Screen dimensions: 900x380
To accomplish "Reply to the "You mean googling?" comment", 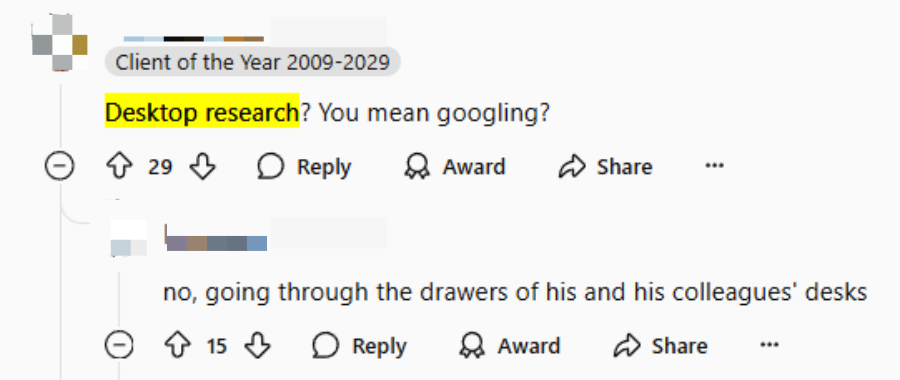I will pyautogui.click(x=304, y=167).
